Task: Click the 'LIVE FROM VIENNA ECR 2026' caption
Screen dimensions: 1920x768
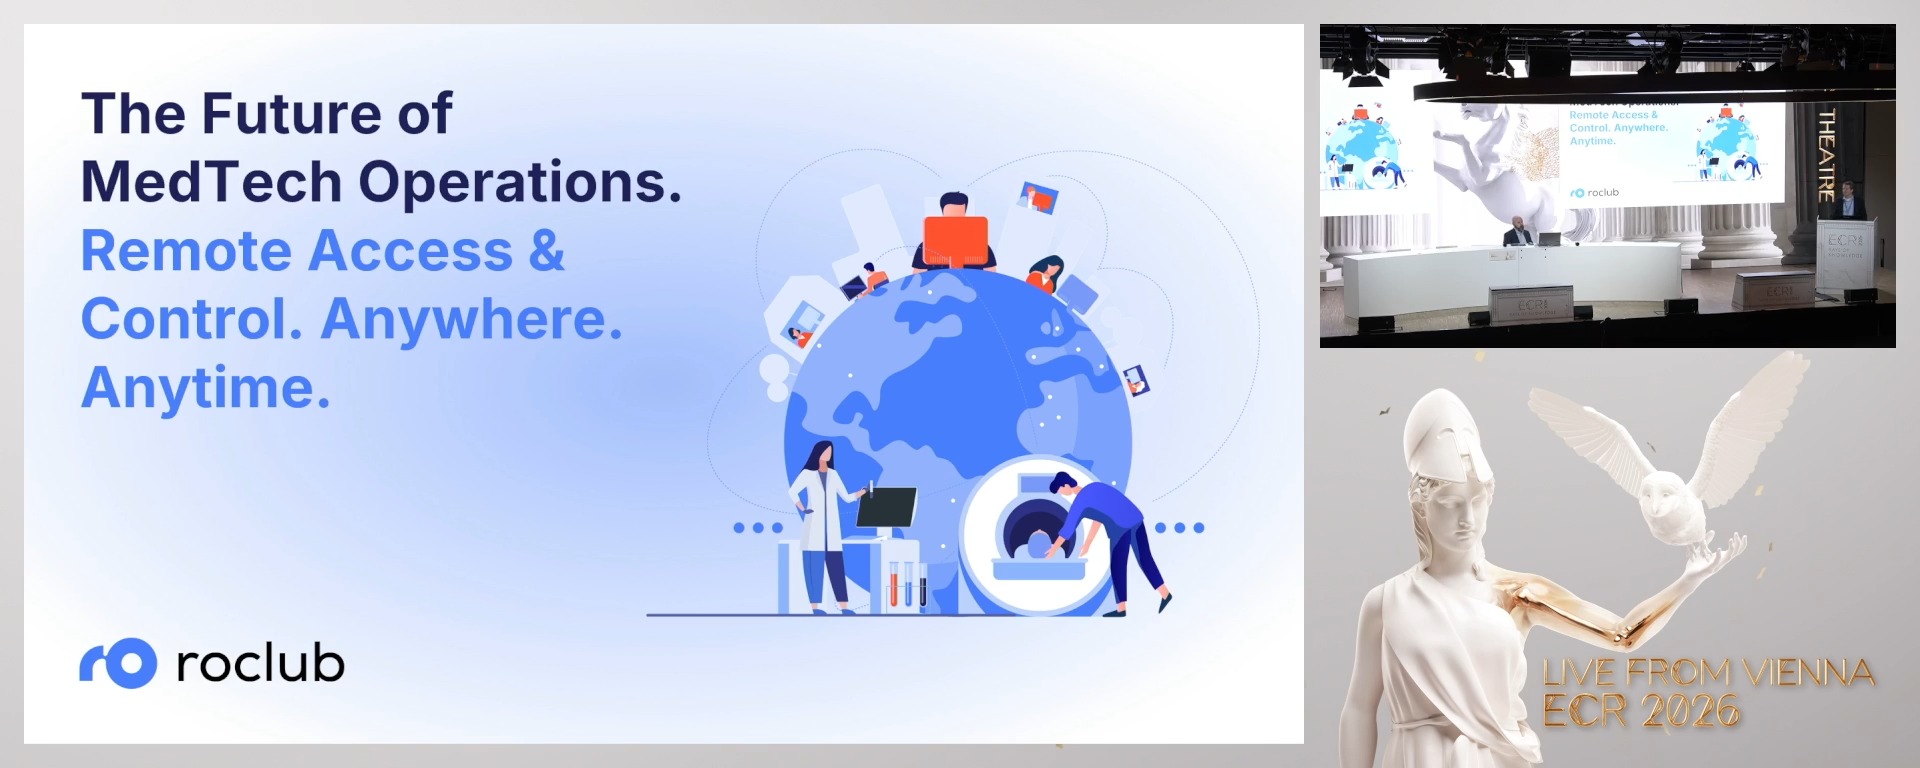Action: [1706, 691]
